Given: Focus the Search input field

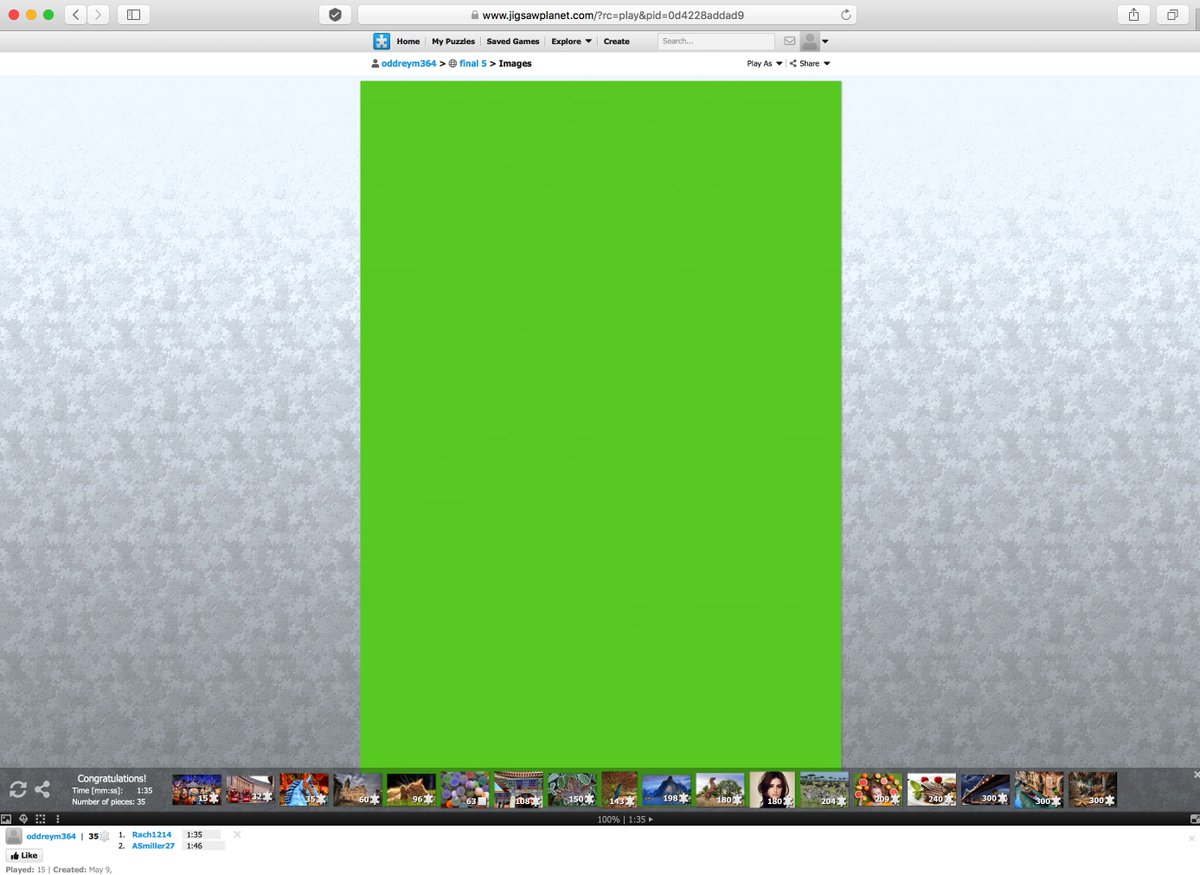Looking at the screenshot, I should tap(716, 41).
